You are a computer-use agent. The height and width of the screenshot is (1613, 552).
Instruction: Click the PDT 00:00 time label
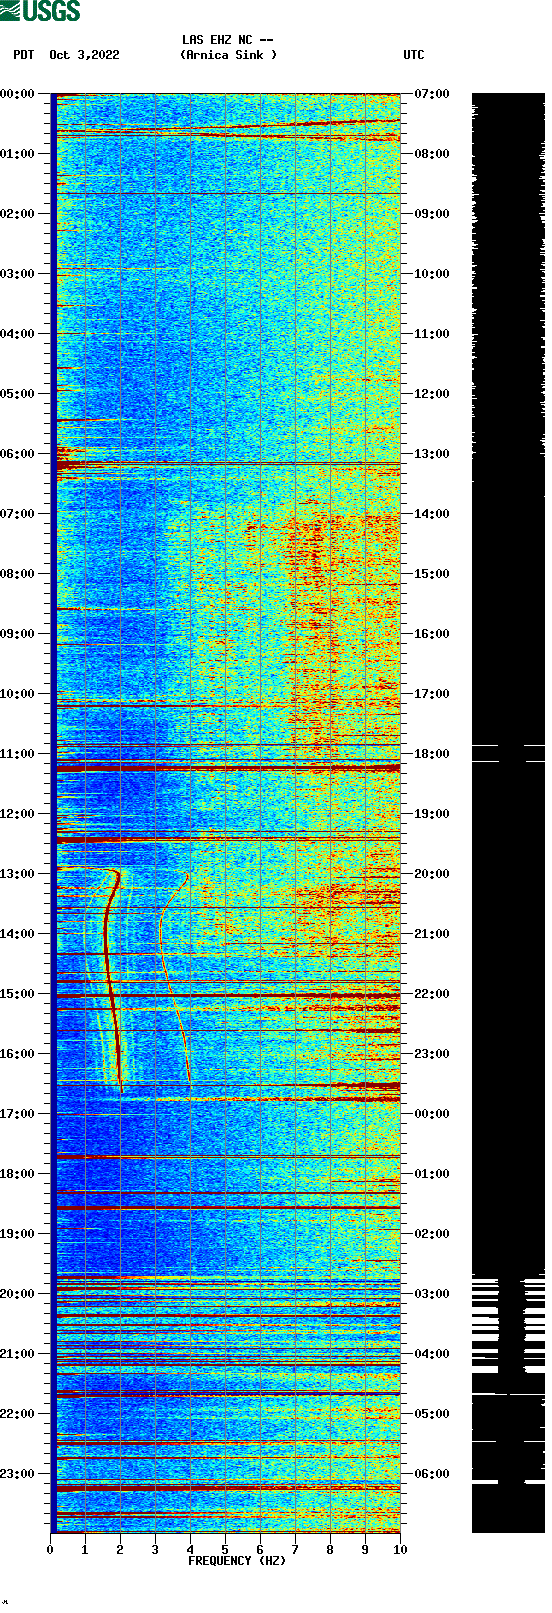click(x=17, y=94)
